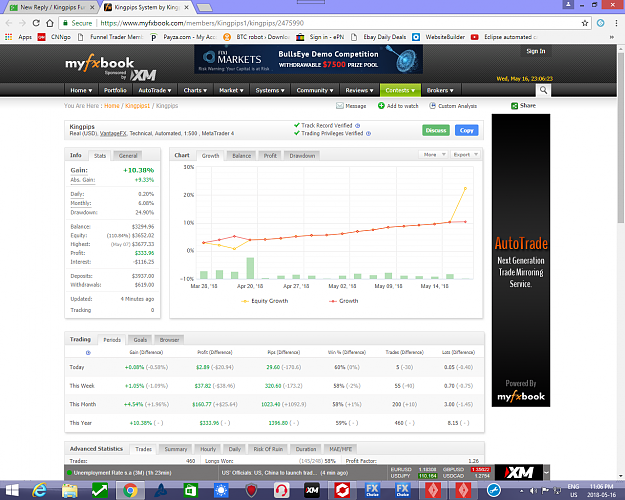Image resolution: width=625 pixels, height=500 pixels.
Task: Open Internet Explorer in taskbar
Action: (39, 490)
